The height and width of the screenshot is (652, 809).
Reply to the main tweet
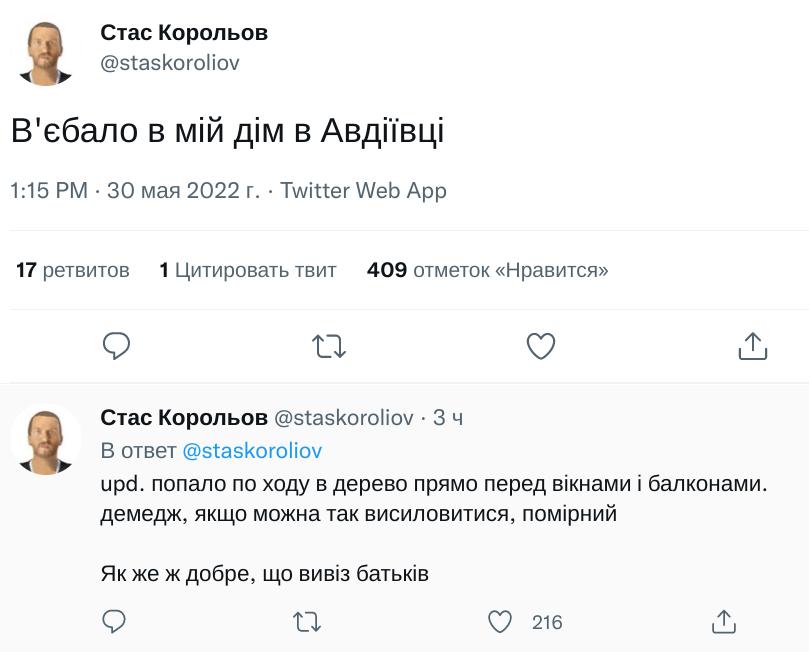[x=117, y=346]
